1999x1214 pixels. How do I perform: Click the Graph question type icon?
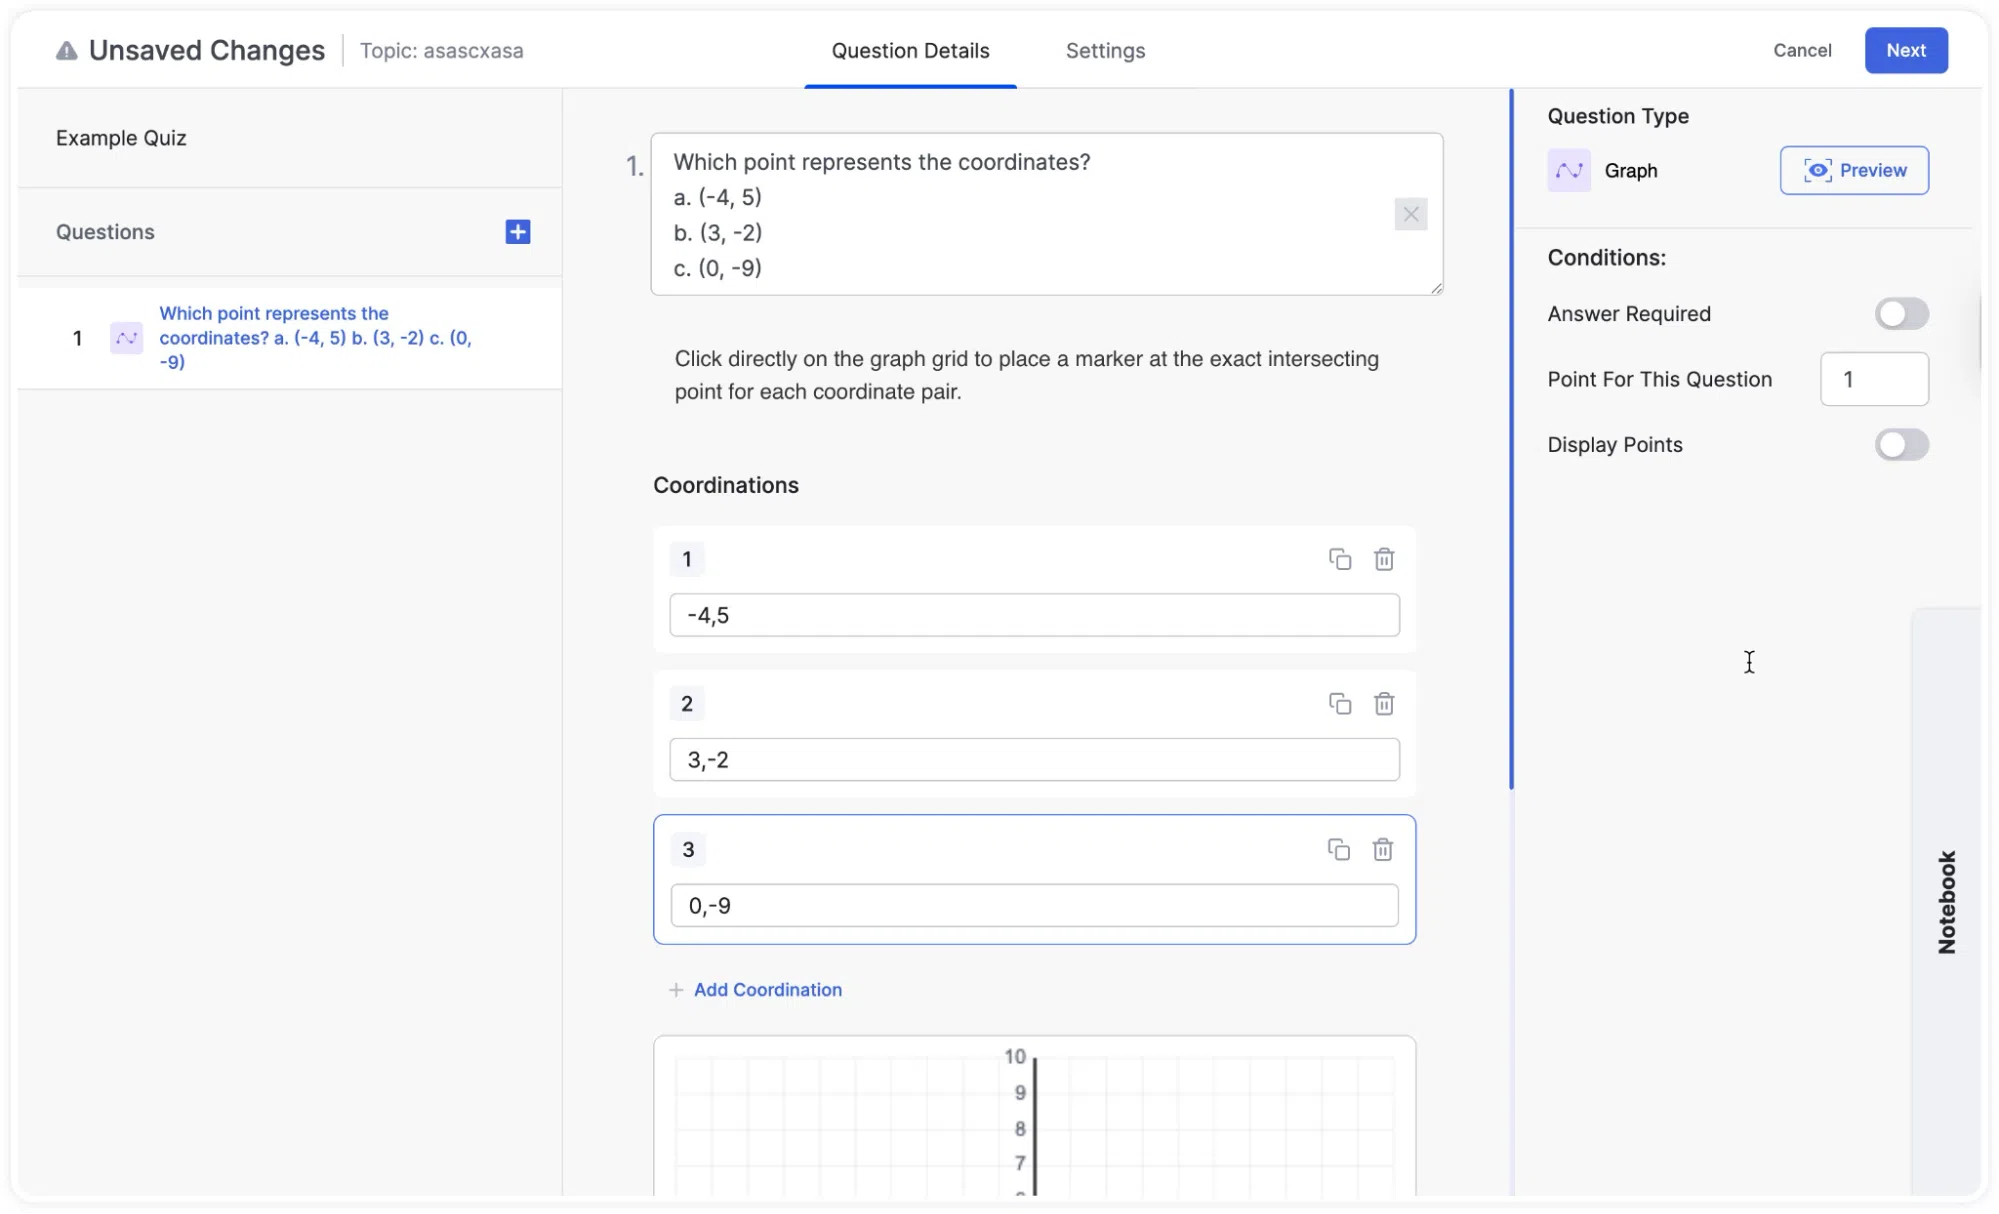(x=1568, y=170)
